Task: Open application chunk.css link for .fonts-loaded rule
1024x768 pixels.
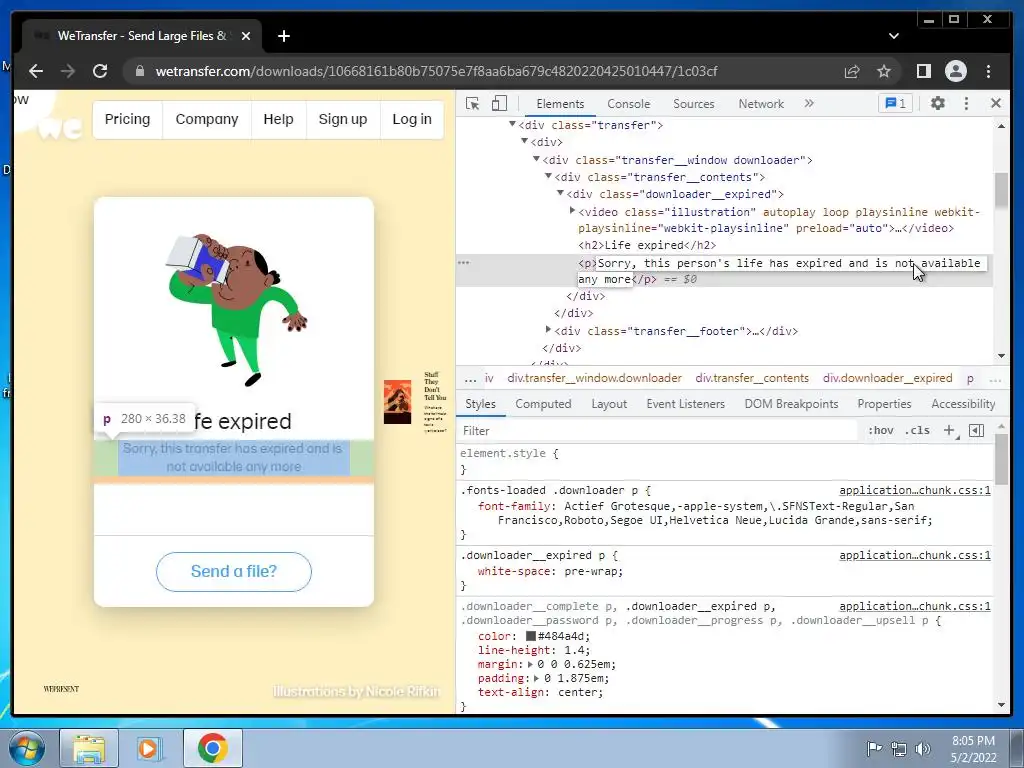Action: click(x=915, y=490)
